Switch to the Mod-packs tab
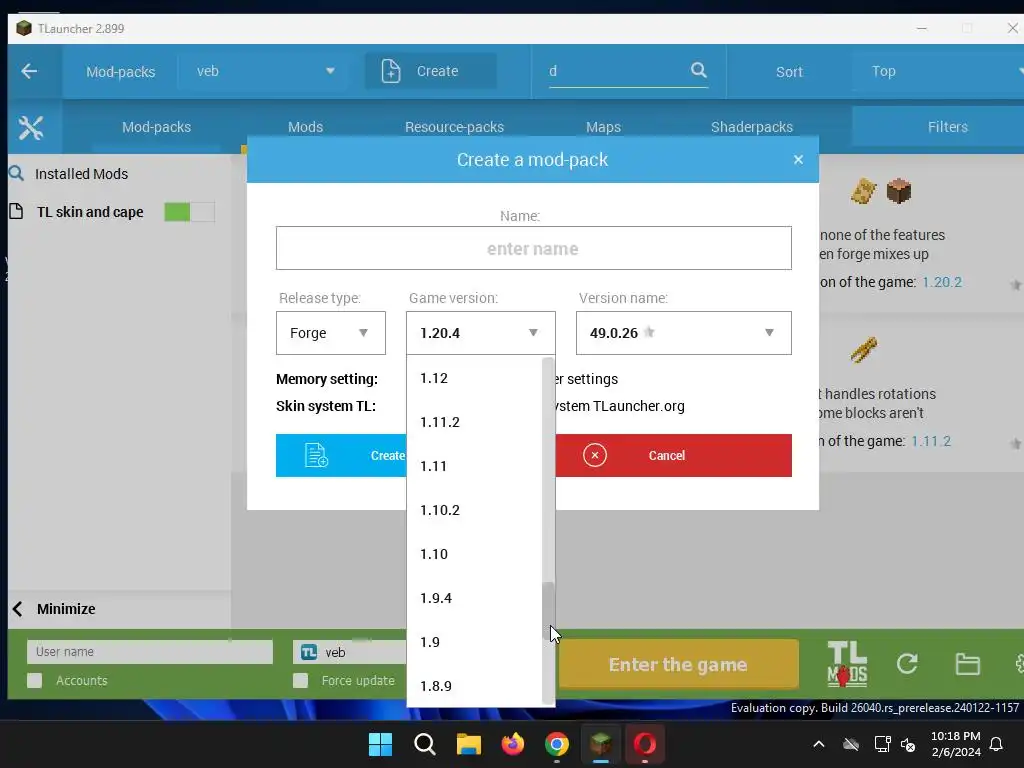 click(x=156, y=127)
